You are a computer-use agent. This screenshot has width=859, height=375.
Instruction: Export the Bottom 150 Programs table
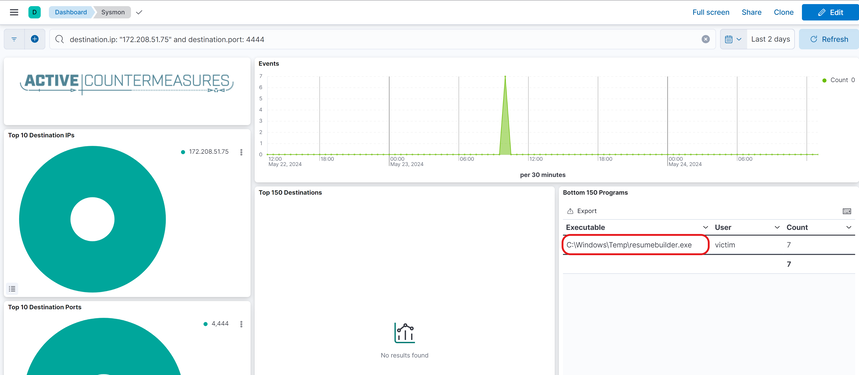click(582, 211)
